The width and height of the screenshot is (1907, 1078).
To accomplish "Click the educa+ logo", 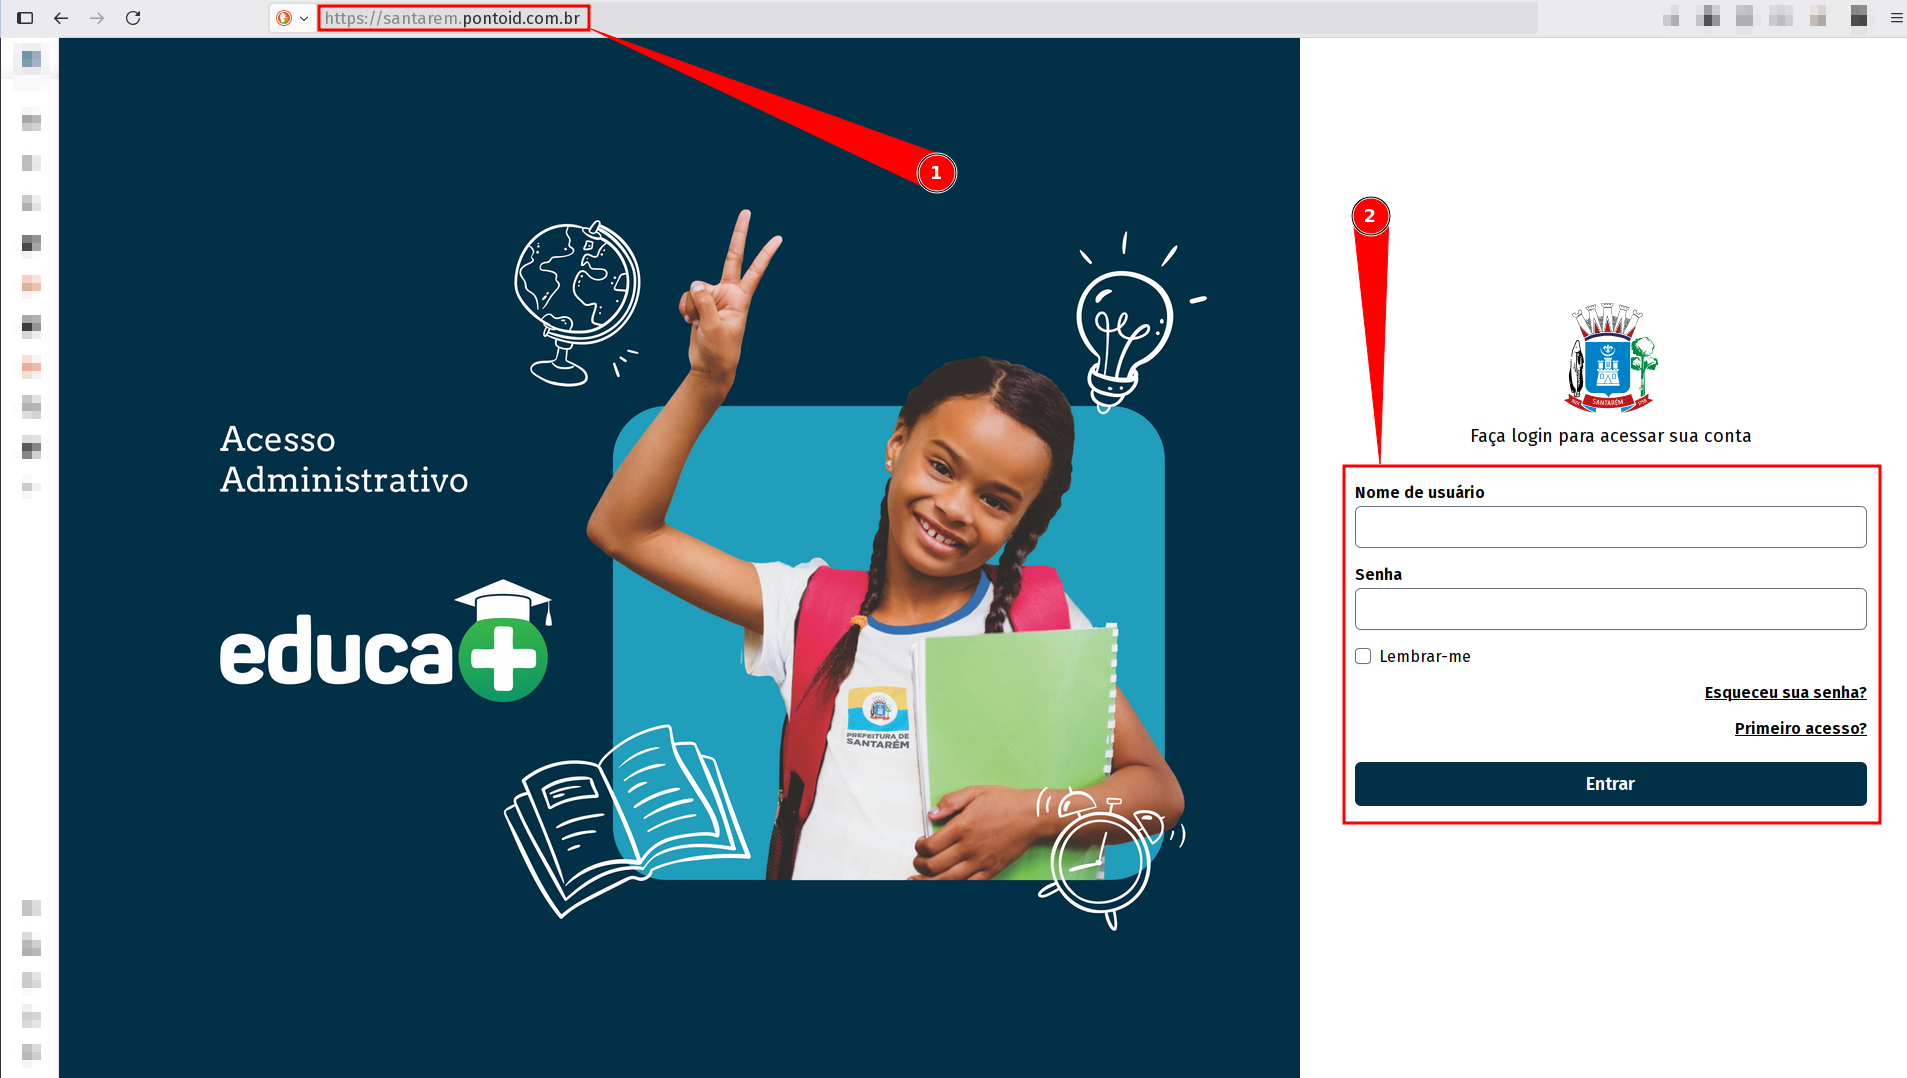I will coord(385,643).
